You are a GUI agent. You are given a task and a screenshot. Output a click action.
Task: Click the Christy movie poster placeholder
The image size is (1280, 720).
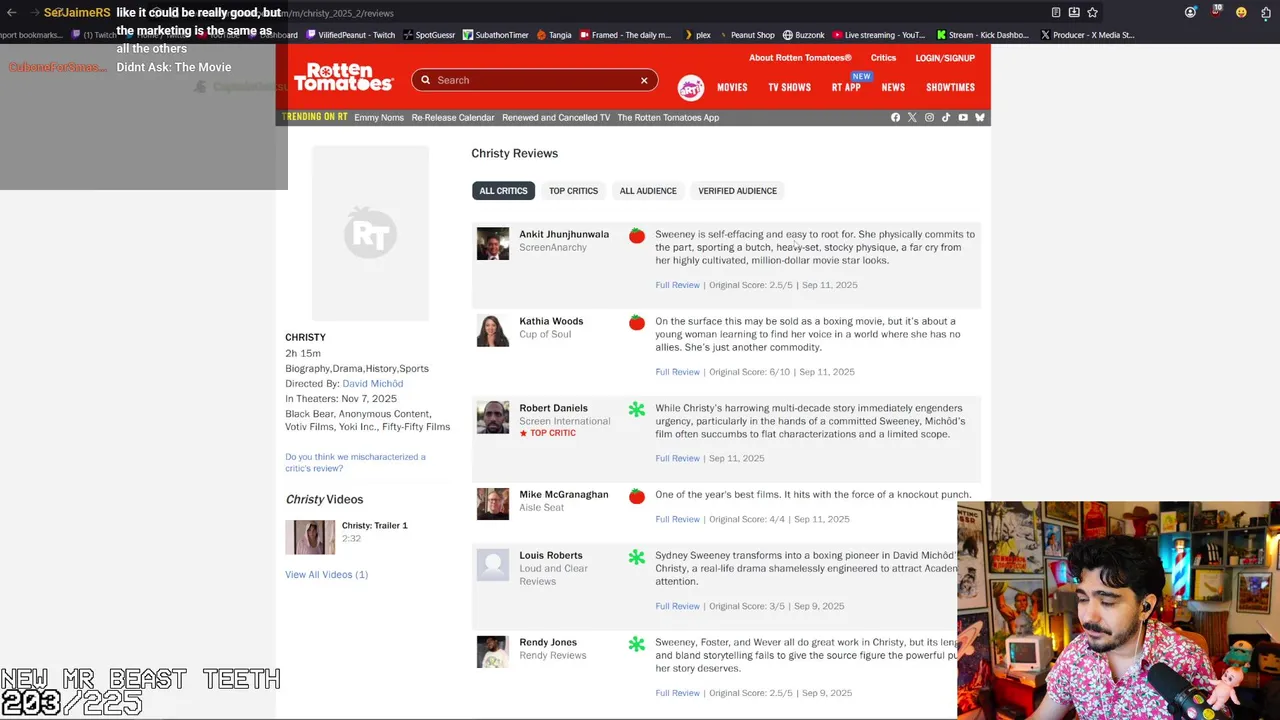coord(370,233)
